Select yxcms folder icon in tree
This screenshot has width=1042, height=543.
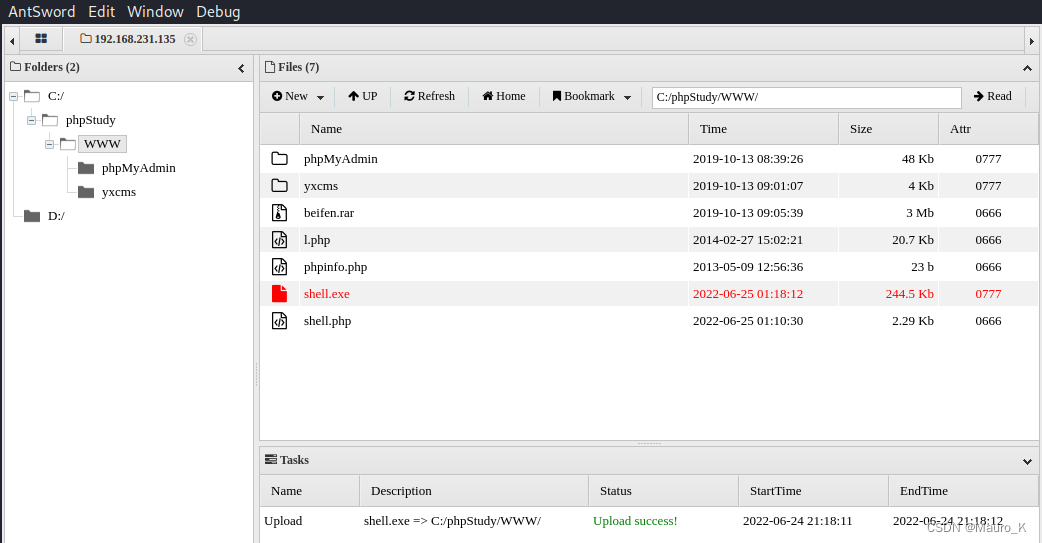[x=86, y=191]
